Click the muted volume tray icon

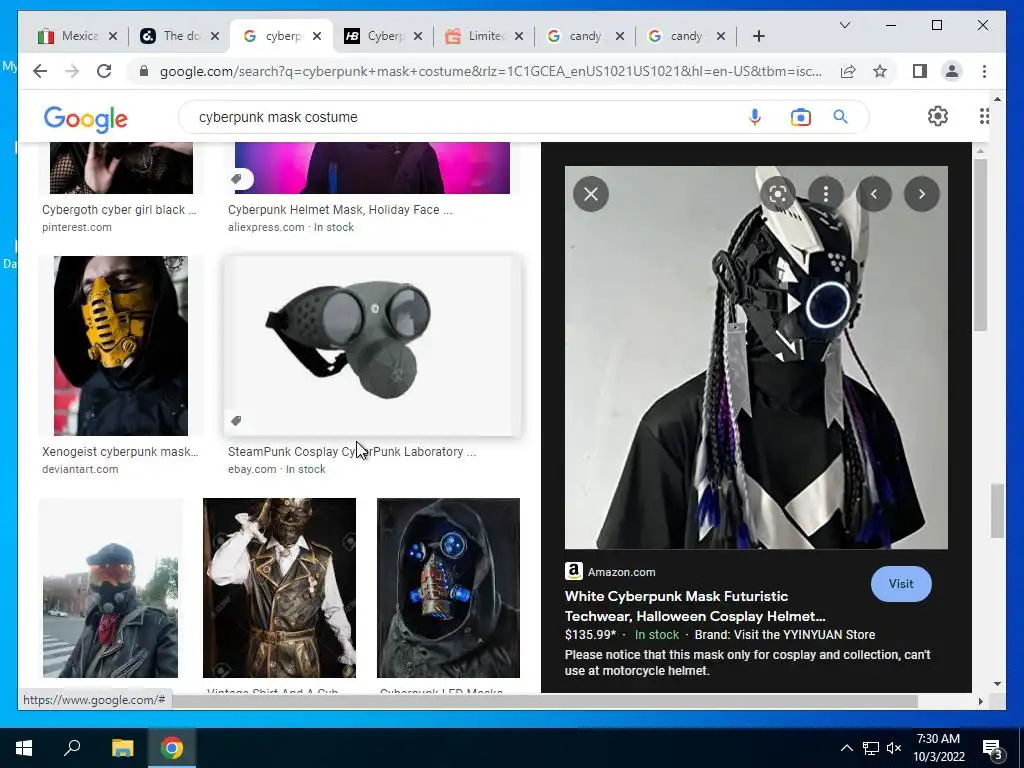[x=894, y=748]
